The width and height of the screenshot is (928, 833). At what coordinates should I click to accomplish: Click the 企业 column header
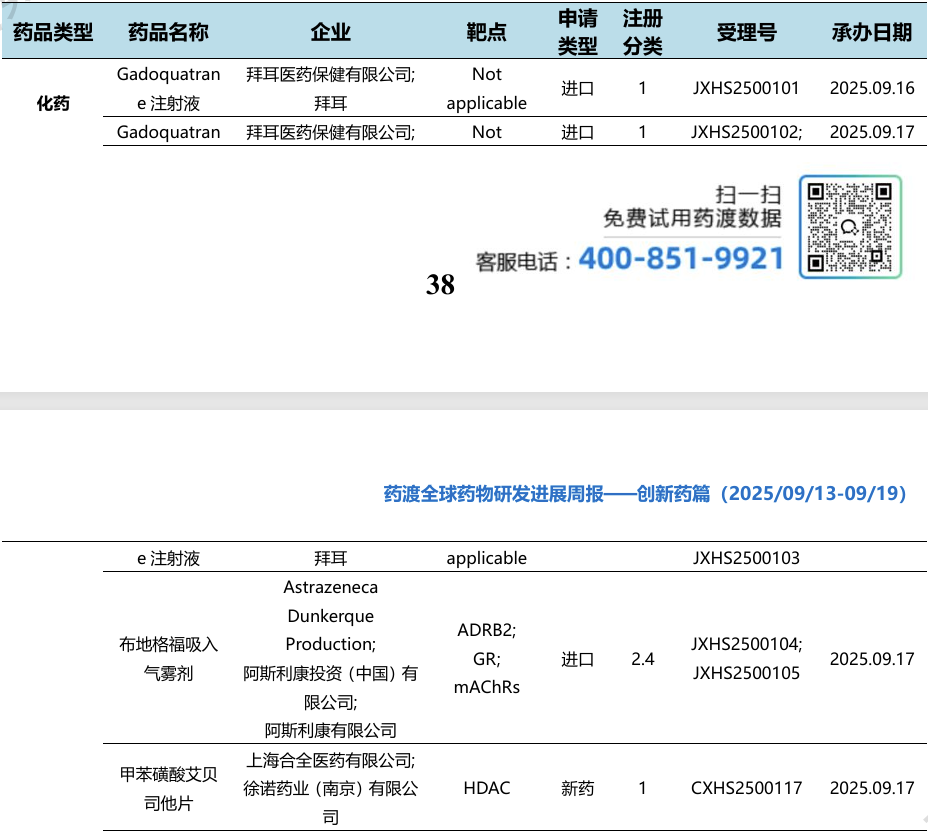click(331, 32)
